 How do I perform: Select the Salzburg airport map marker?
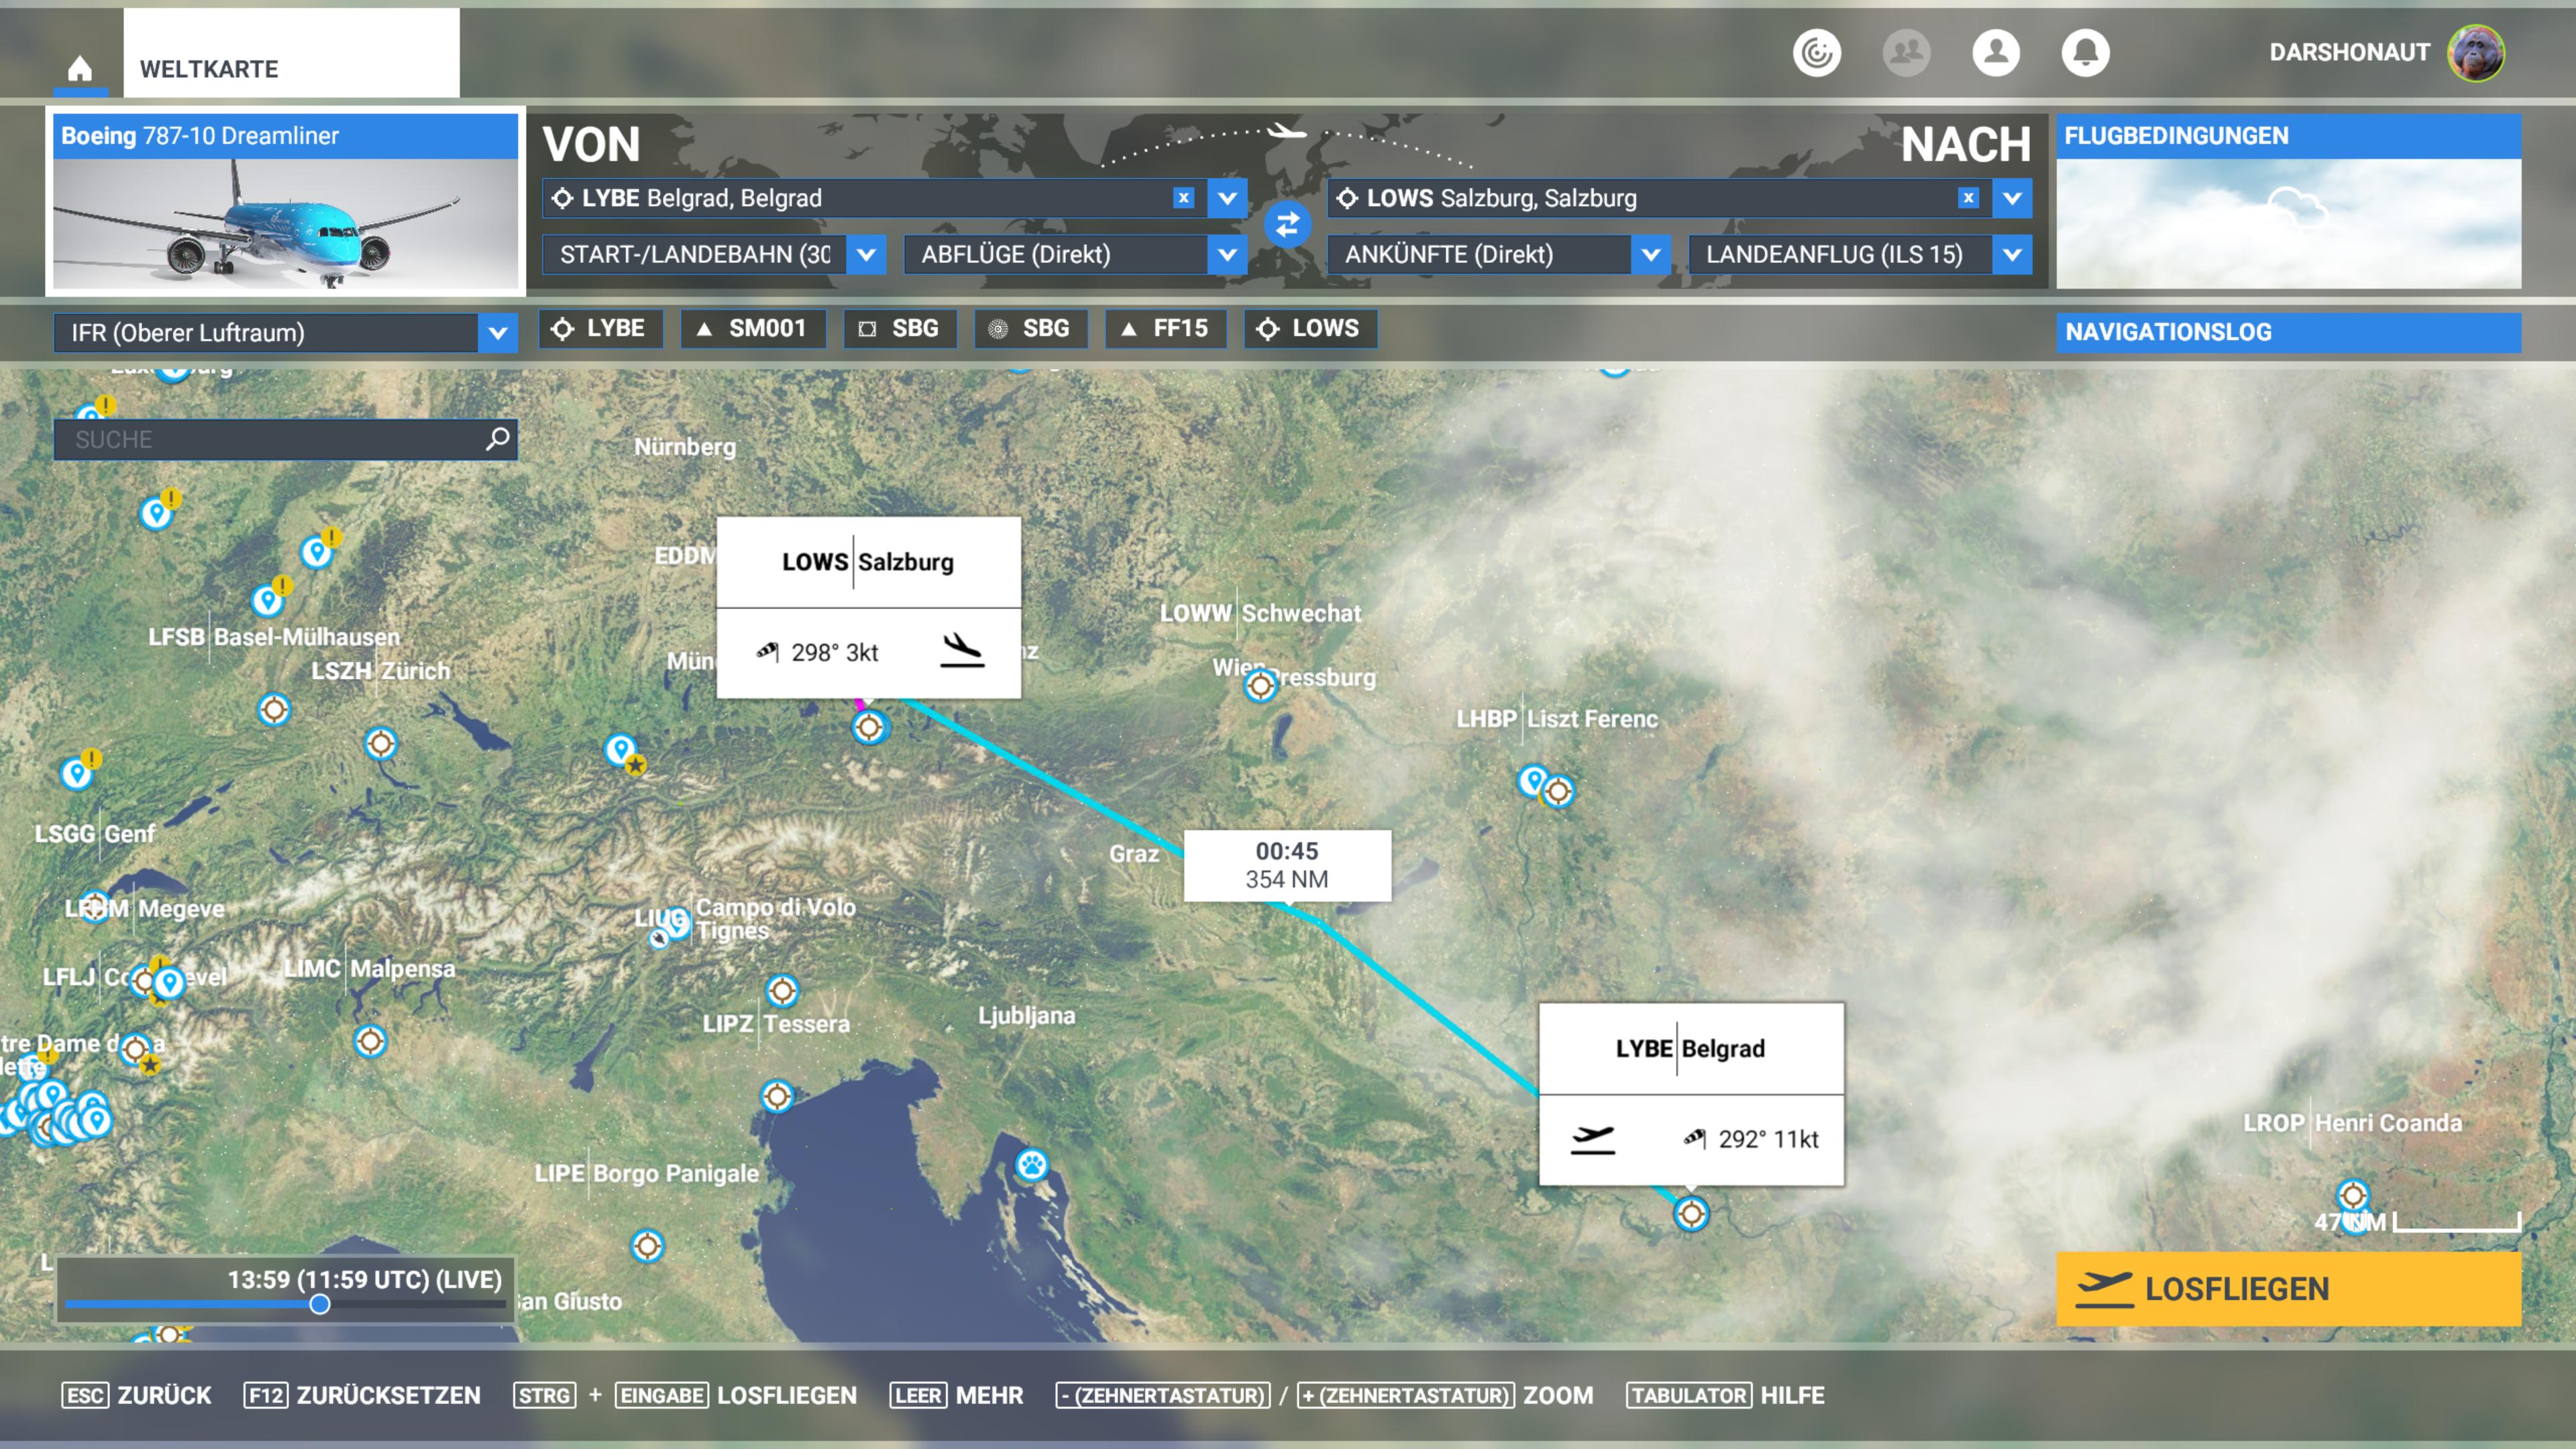pyautogui.click(x=869, y=727)
